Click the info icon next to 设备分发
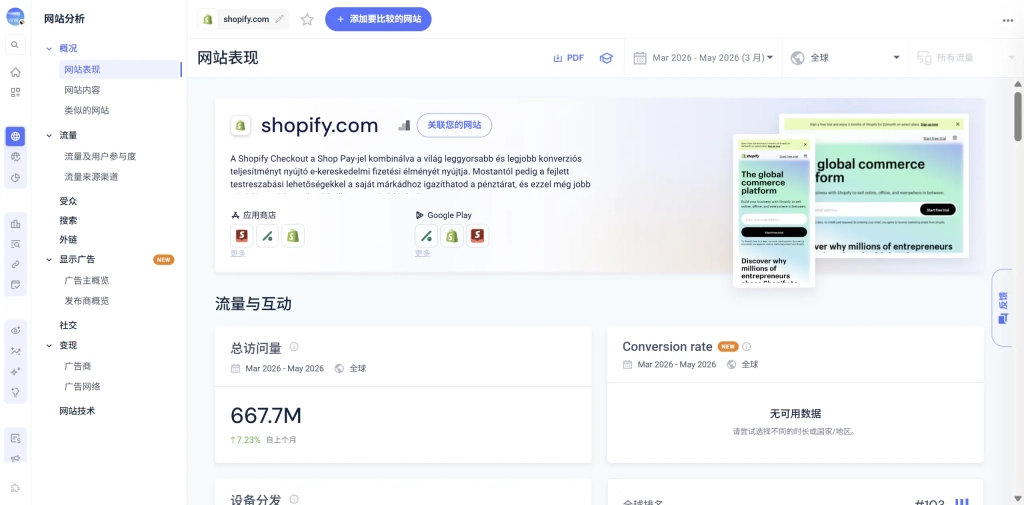The image size is (1024, 505). point(294,499)
